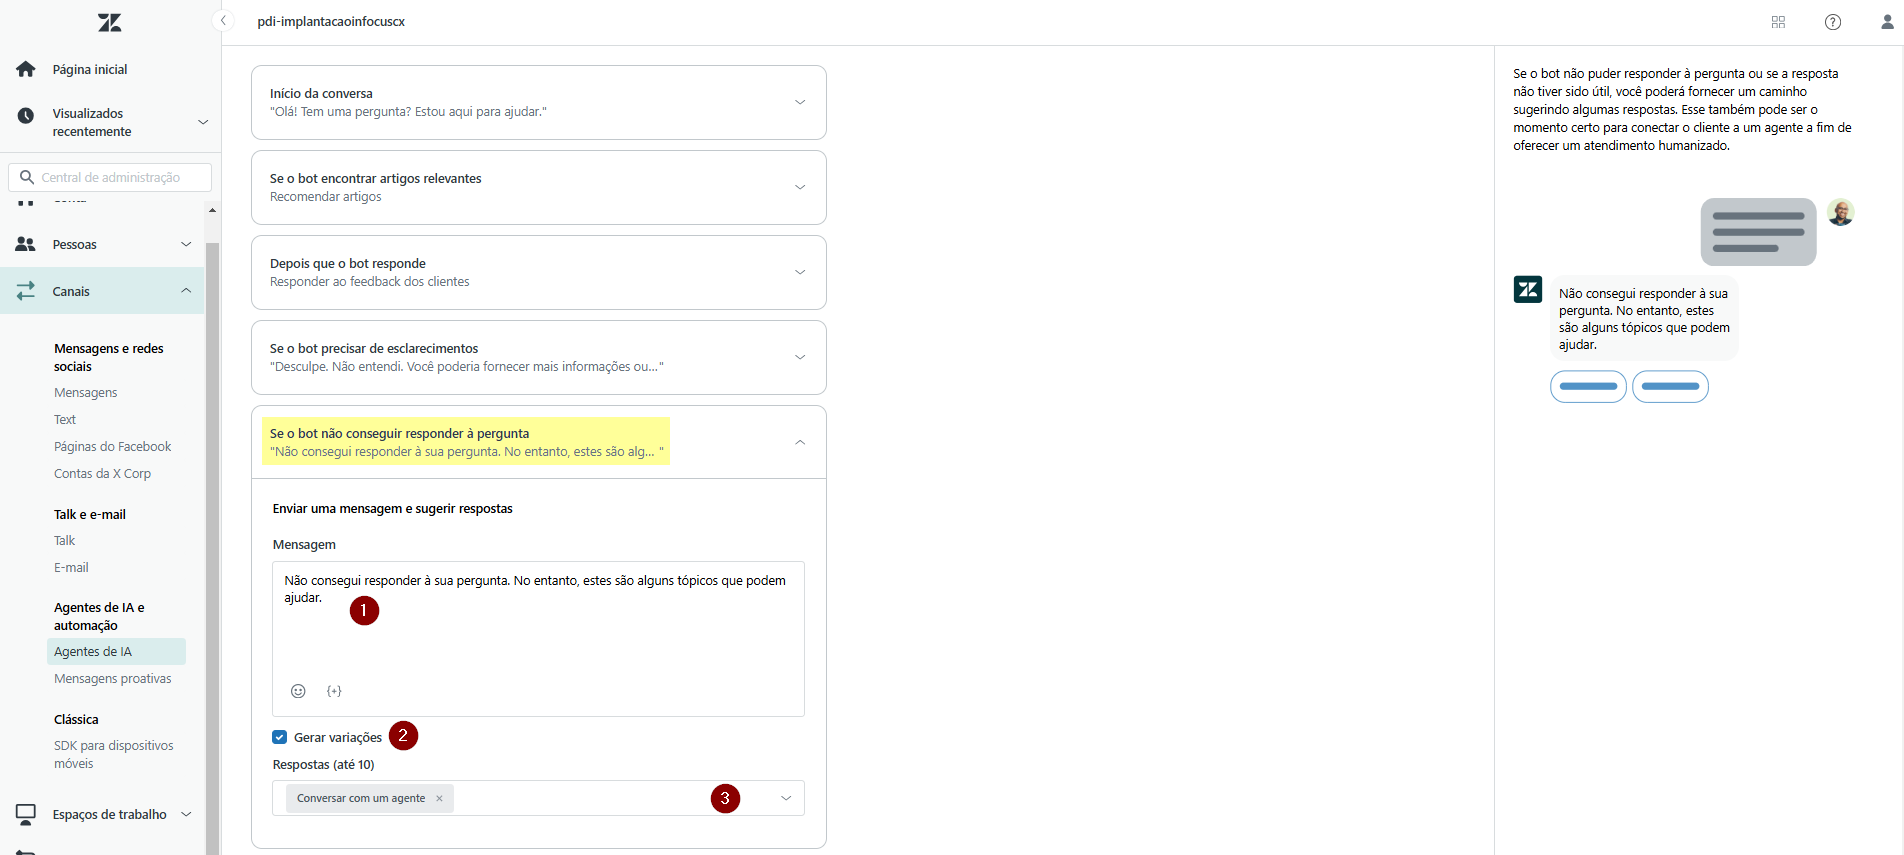Viewport: 1904px width, 855px height.
Task: Click the Zendesk logo icon
Action: pos(110,22)
